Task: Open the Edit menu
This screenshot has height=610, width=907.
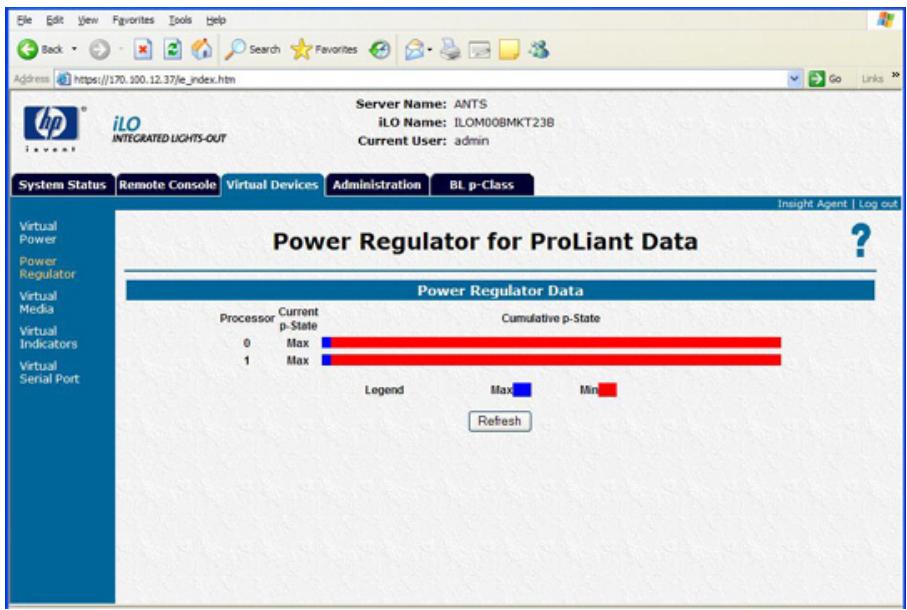Action: pos(55,20)
